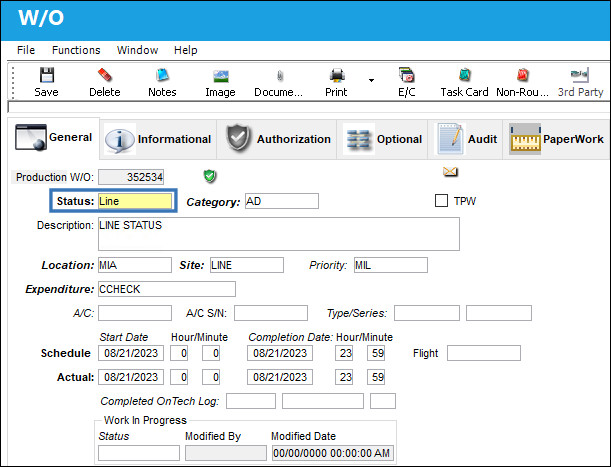Open the File menu
This screenshot has height=467, width=611.
point(26,50)
